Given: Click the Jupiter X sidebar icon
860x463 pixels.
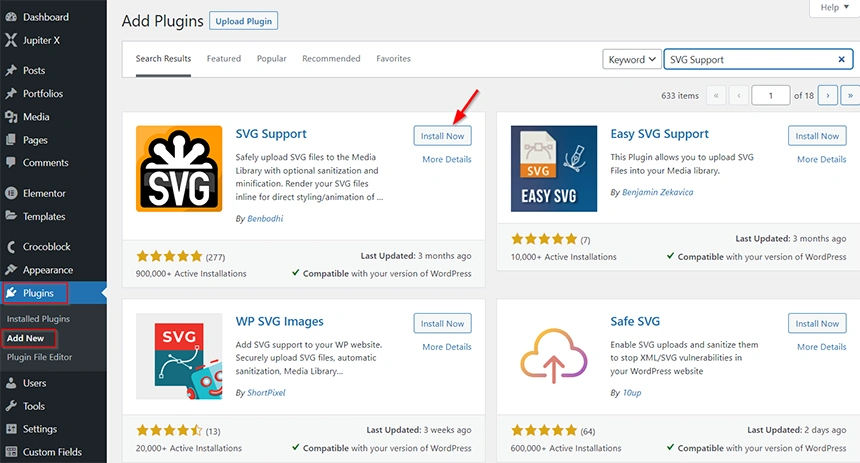Looking at the screenshot, I should pyautogui.click(x=10, y=40).
